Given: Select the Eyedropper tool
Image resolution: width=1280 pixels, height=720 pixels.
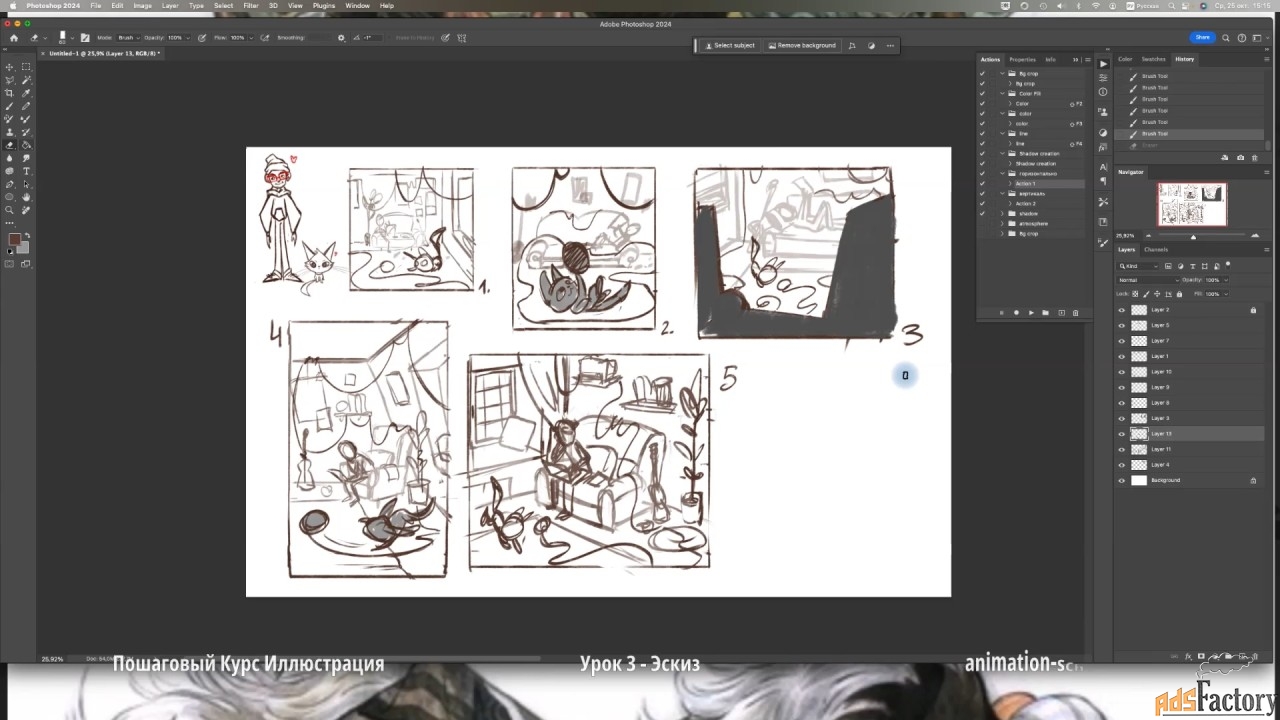Looking at the screenshot, I should (26, 93).
